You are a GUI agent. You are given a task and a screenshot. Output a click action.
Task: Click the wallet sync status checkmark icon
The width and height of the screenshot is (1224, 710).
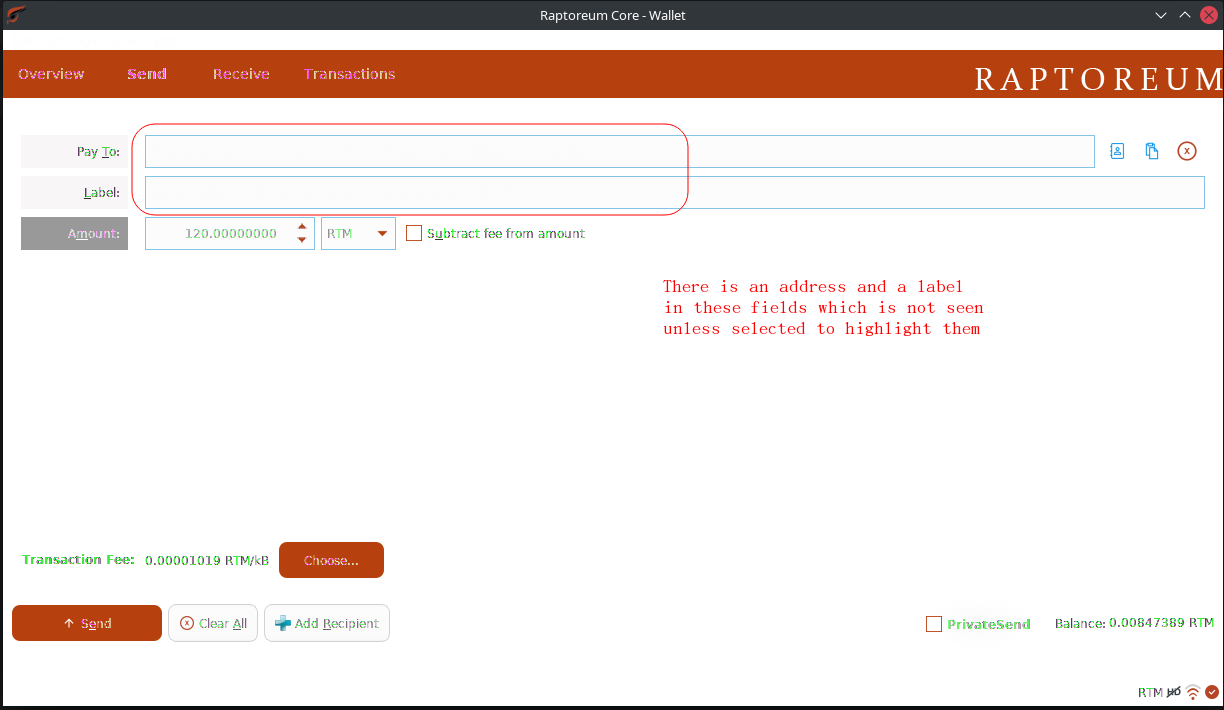coord(1212,691)
